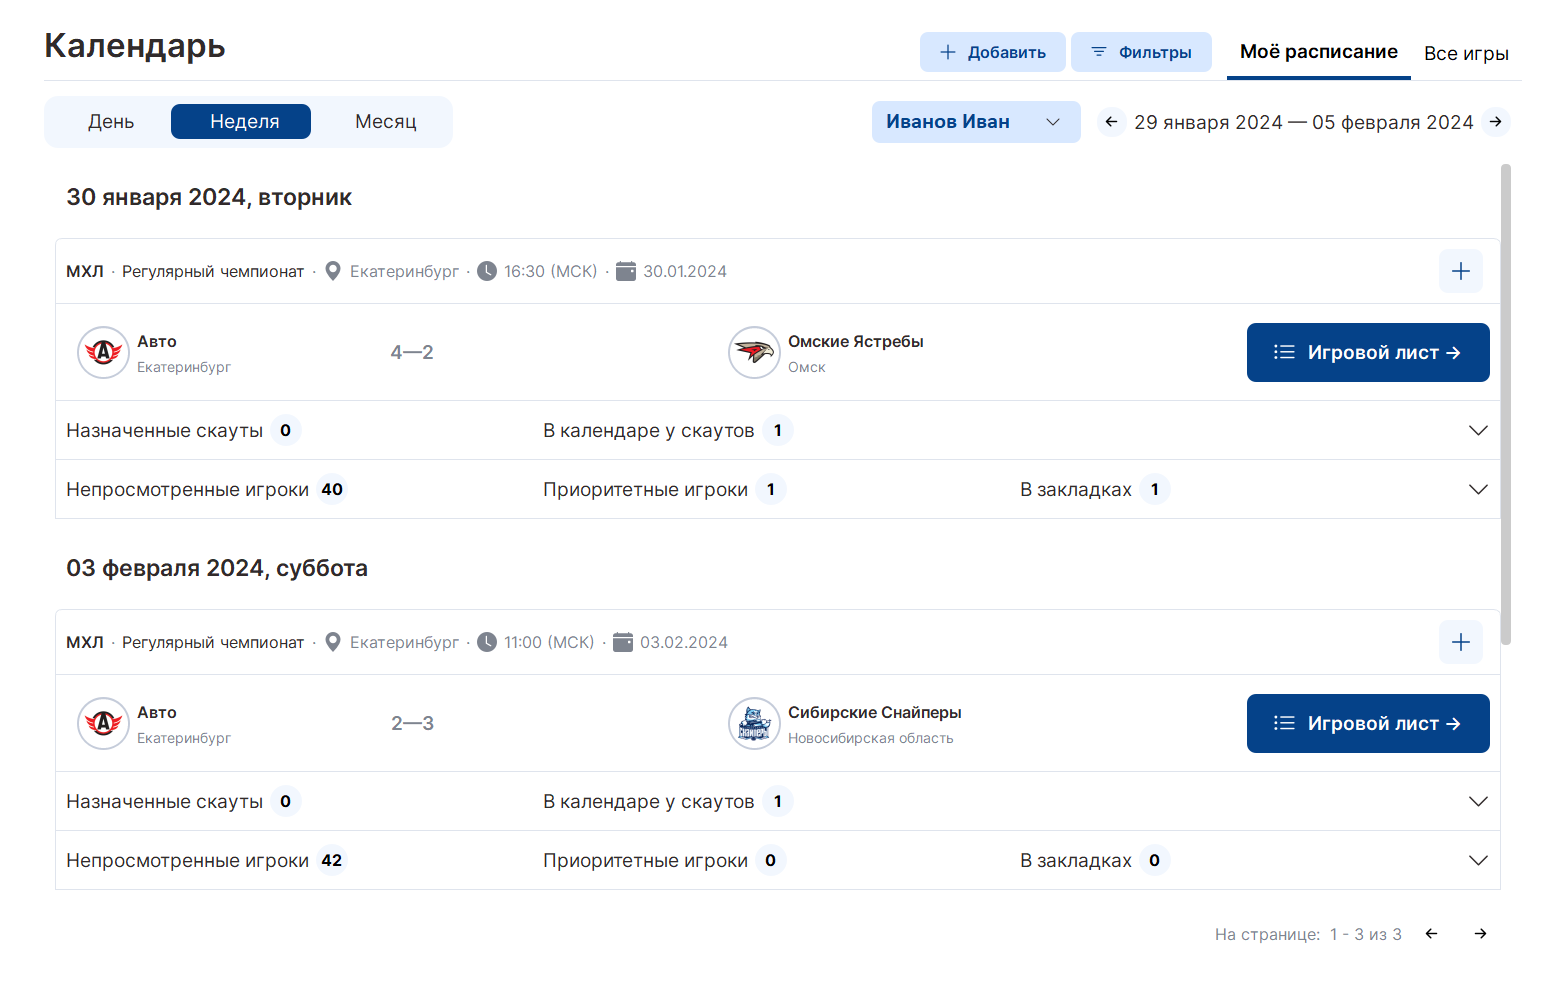The width and height of the screenshot is (1566, 999).
Task: Click В закладках with count 0
Action: (1094, 860)
